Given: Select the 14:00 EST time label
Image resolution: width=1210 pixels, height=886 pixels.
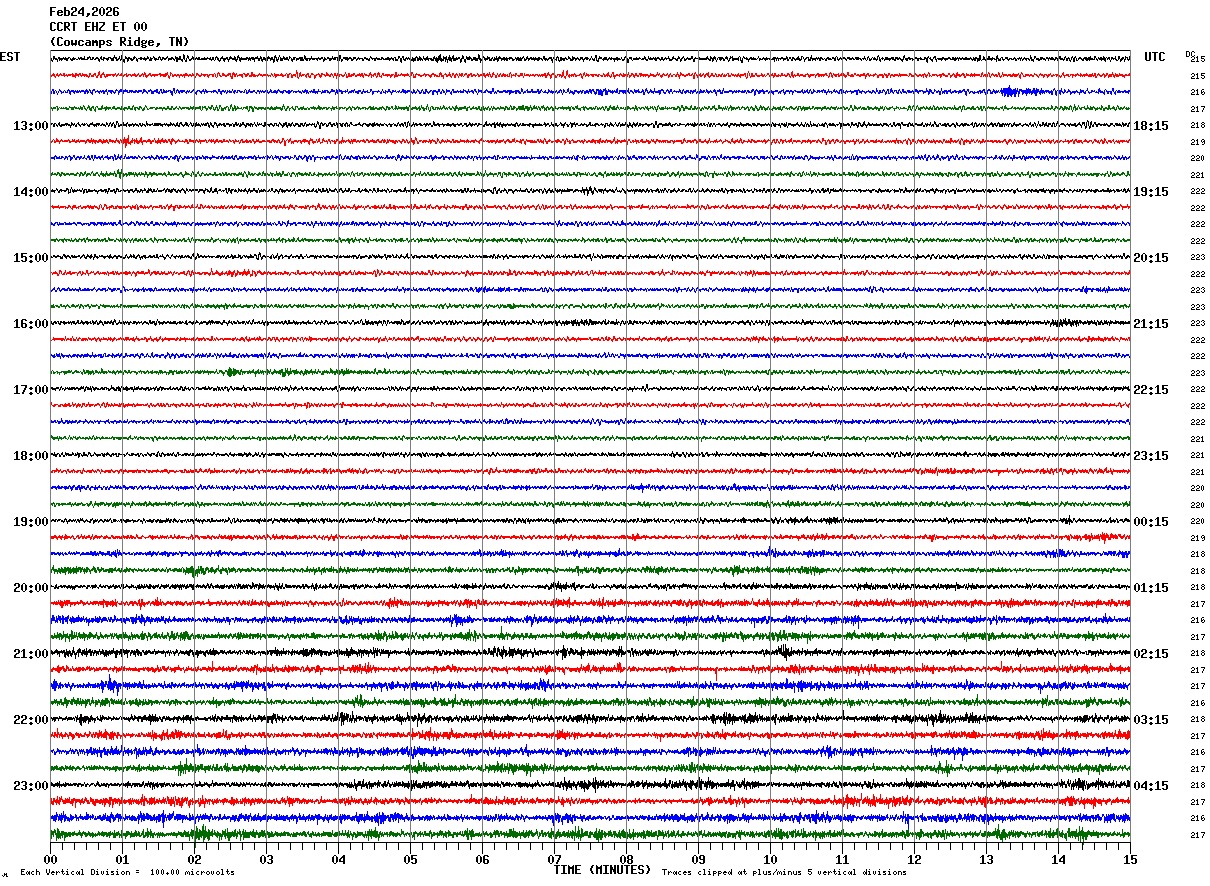Looking at the screenshot, I should click(x=30, y=192).
